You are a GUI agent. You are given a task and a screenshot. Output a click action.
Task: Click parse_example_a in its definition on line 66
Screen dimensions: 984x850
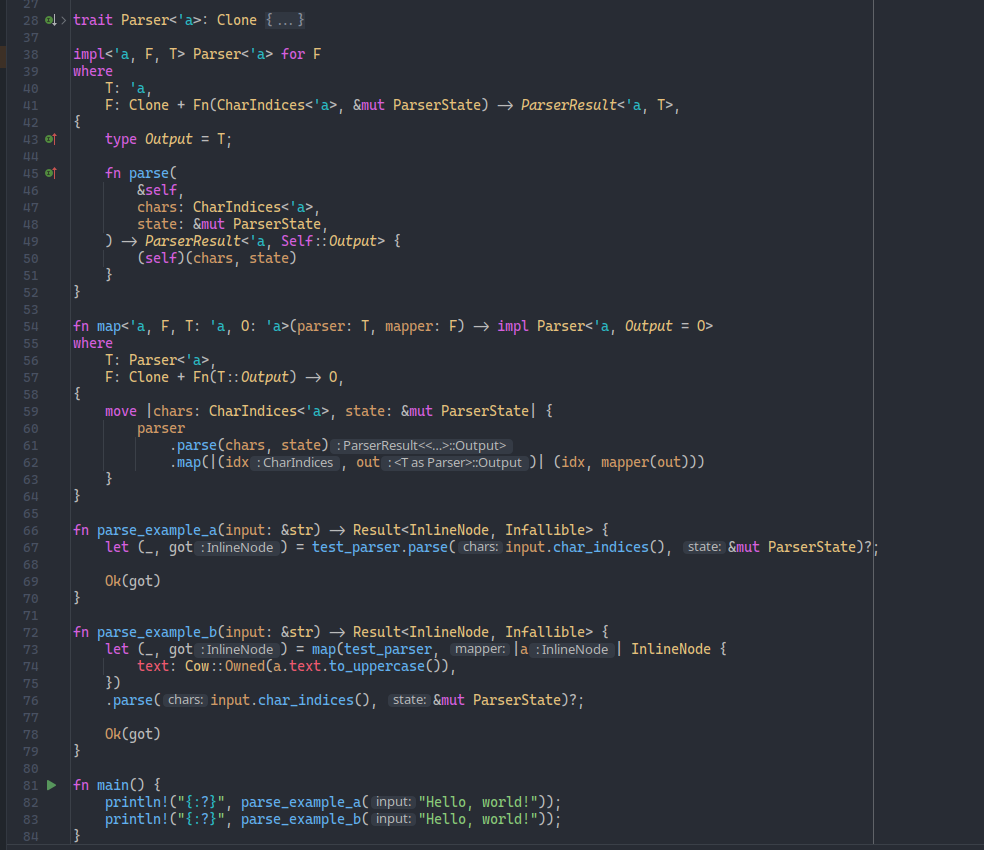[x=156, y=530]
